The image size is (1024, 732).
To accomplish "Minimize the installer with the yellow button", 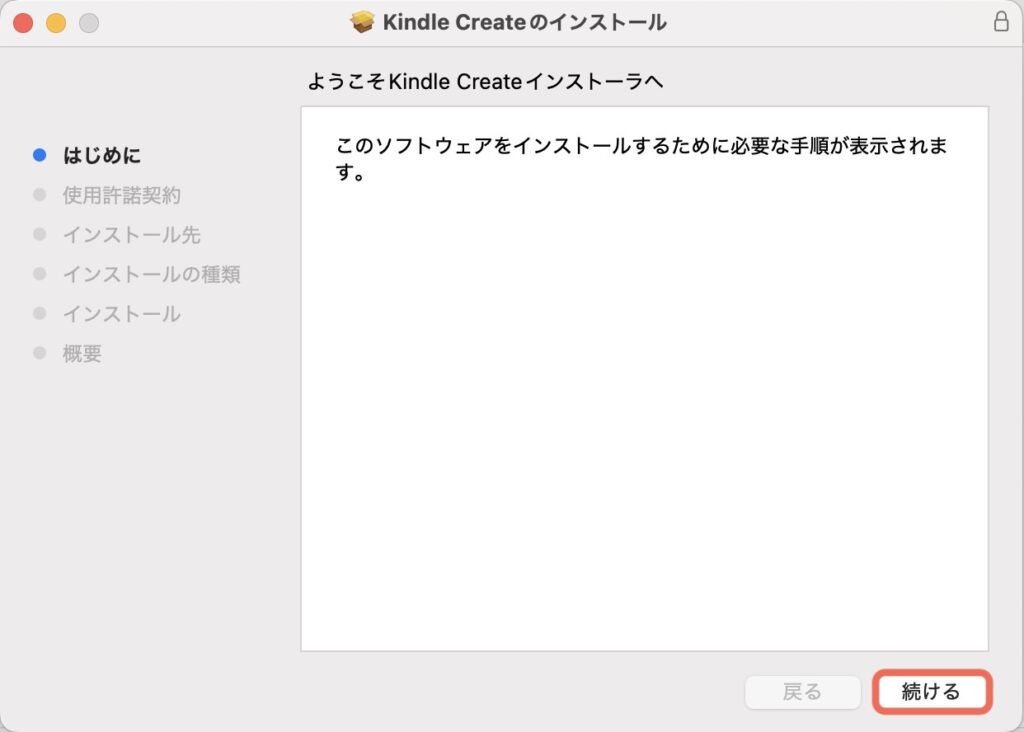I will click(56, 22).
